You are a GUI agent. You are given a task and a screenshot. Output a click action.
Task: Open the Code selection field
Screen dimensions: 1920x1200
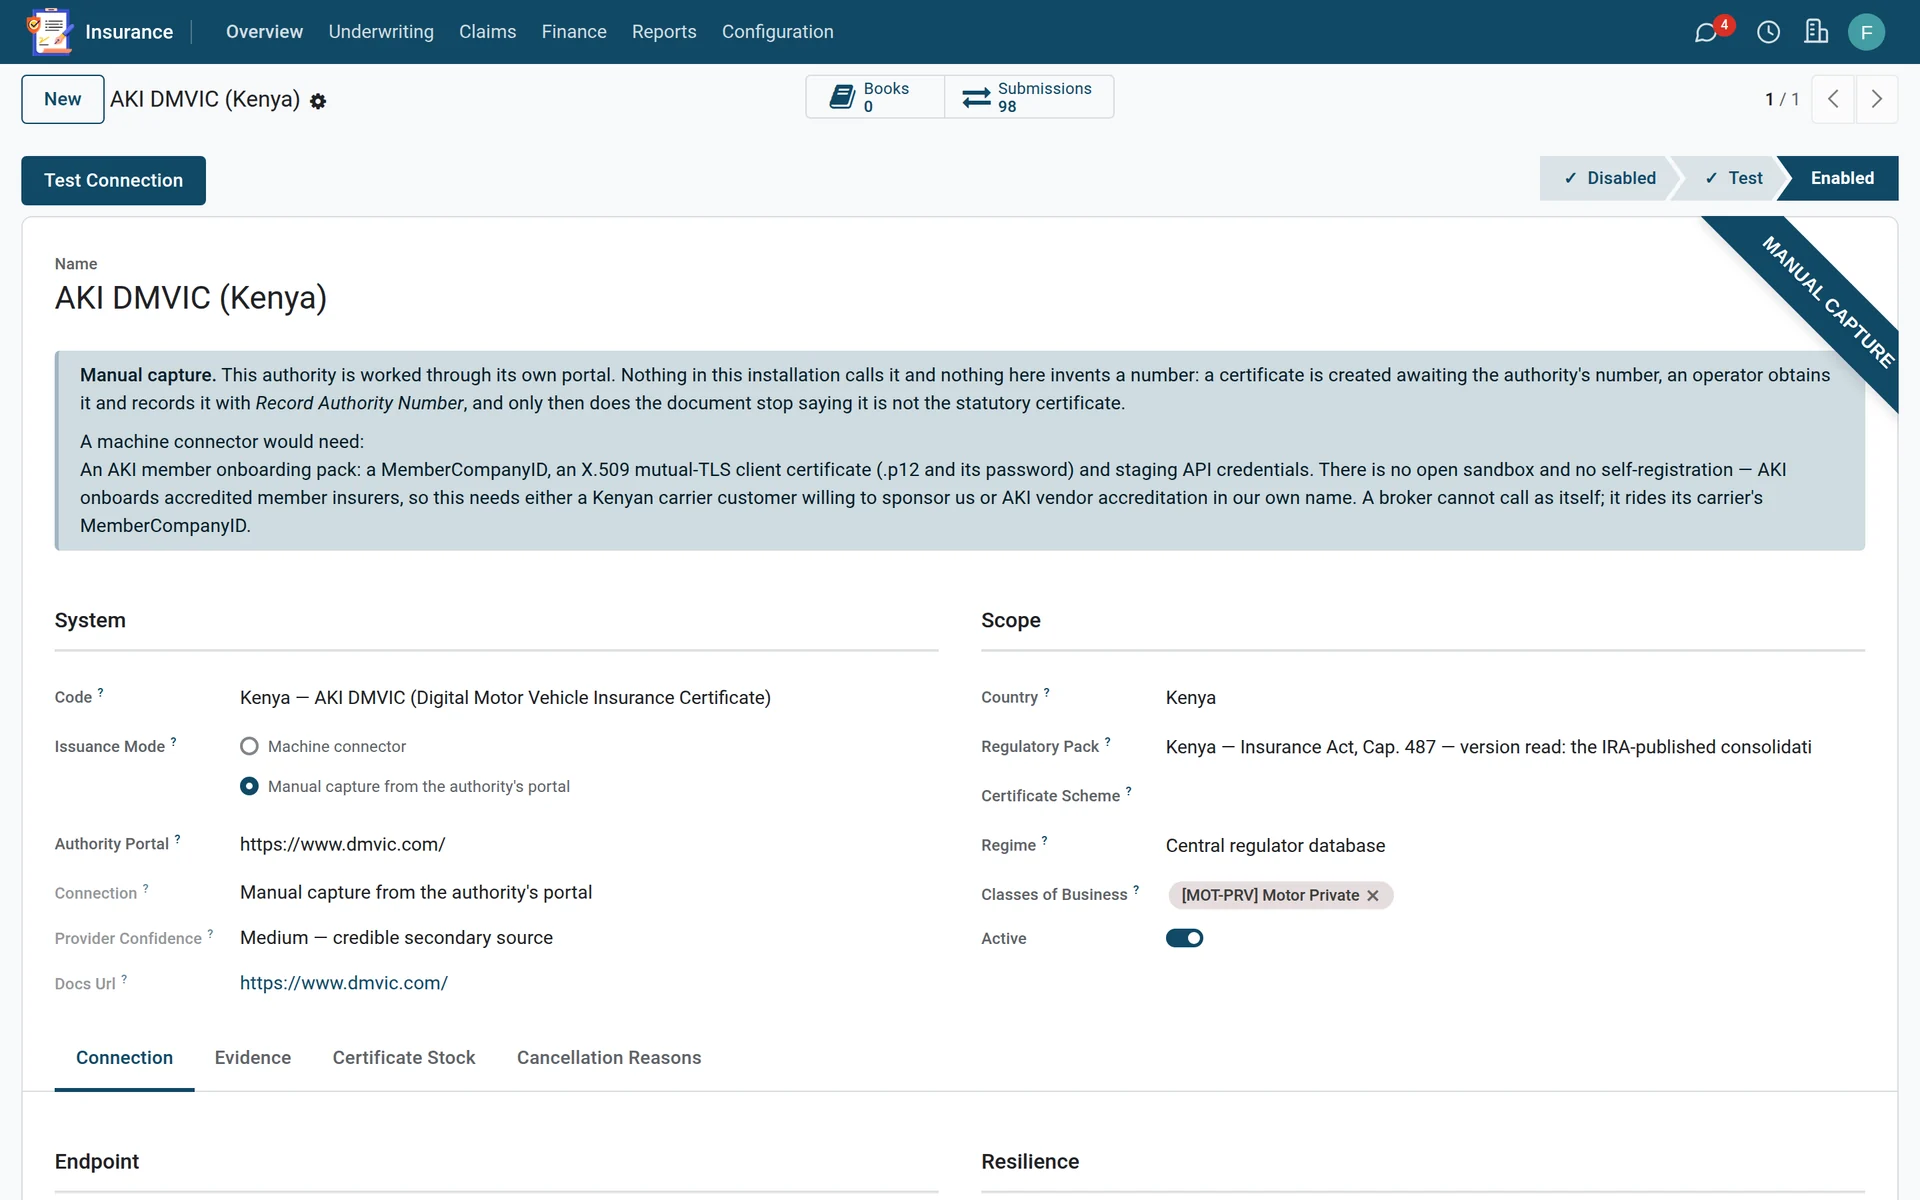click(588, 698)
